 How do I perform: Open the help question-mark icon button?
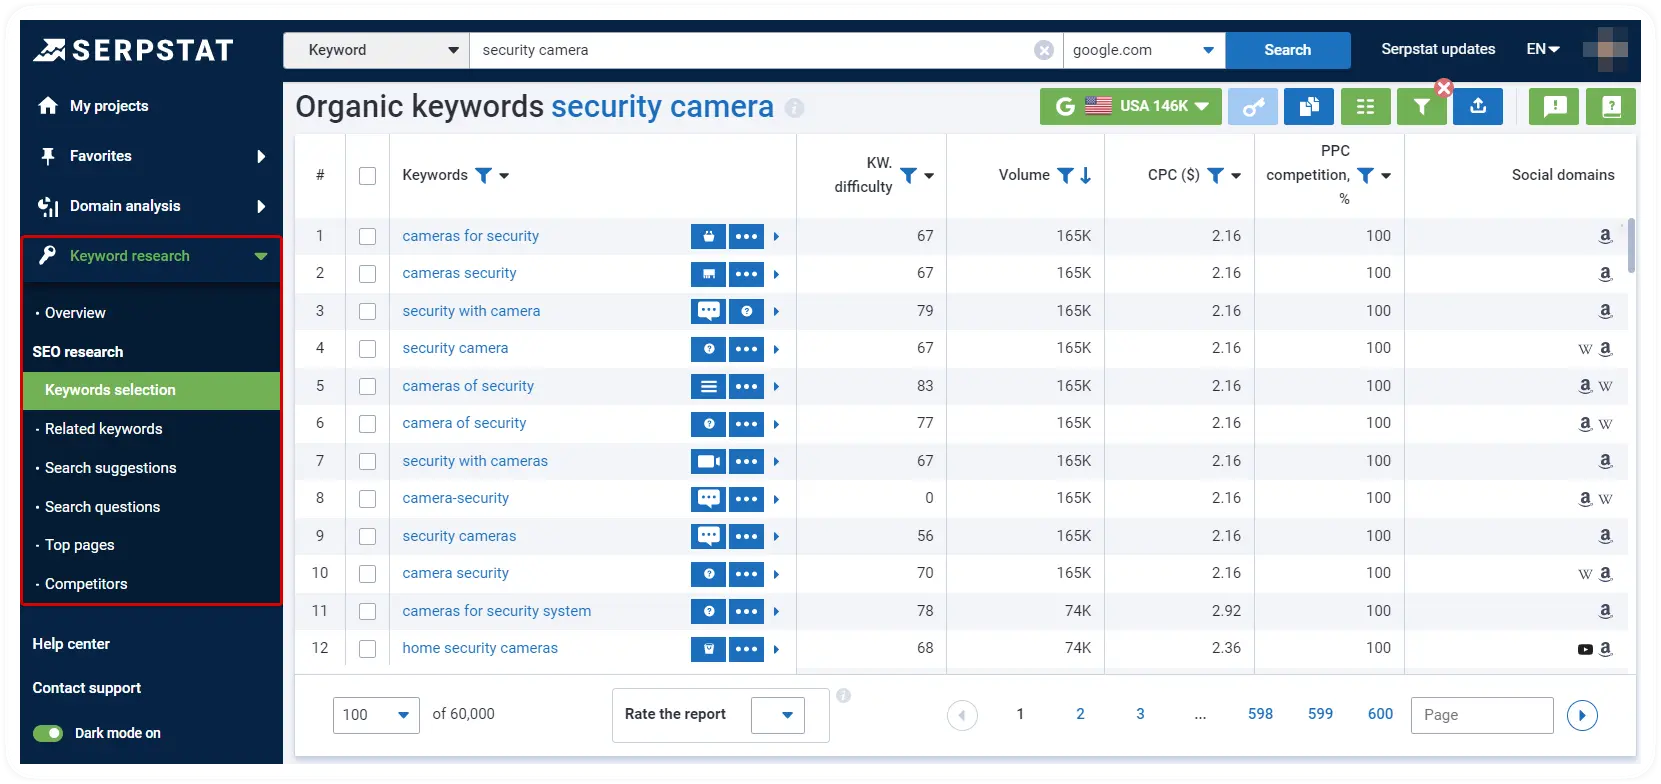[1611, 106]
